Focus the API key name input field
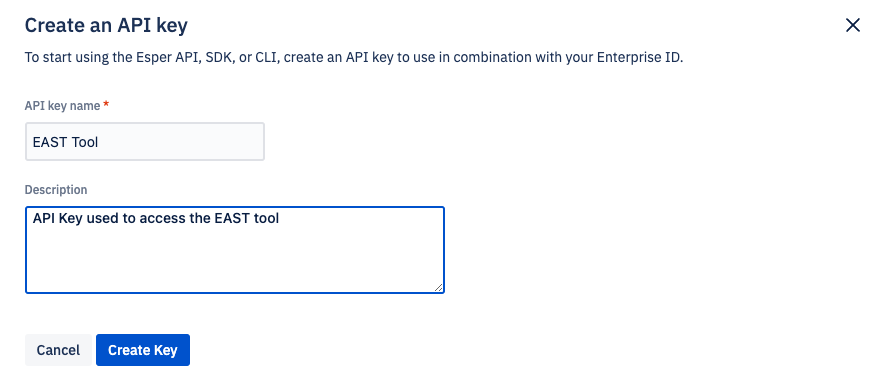Screen dimensions: 890x379 click(x=145, y=142)
